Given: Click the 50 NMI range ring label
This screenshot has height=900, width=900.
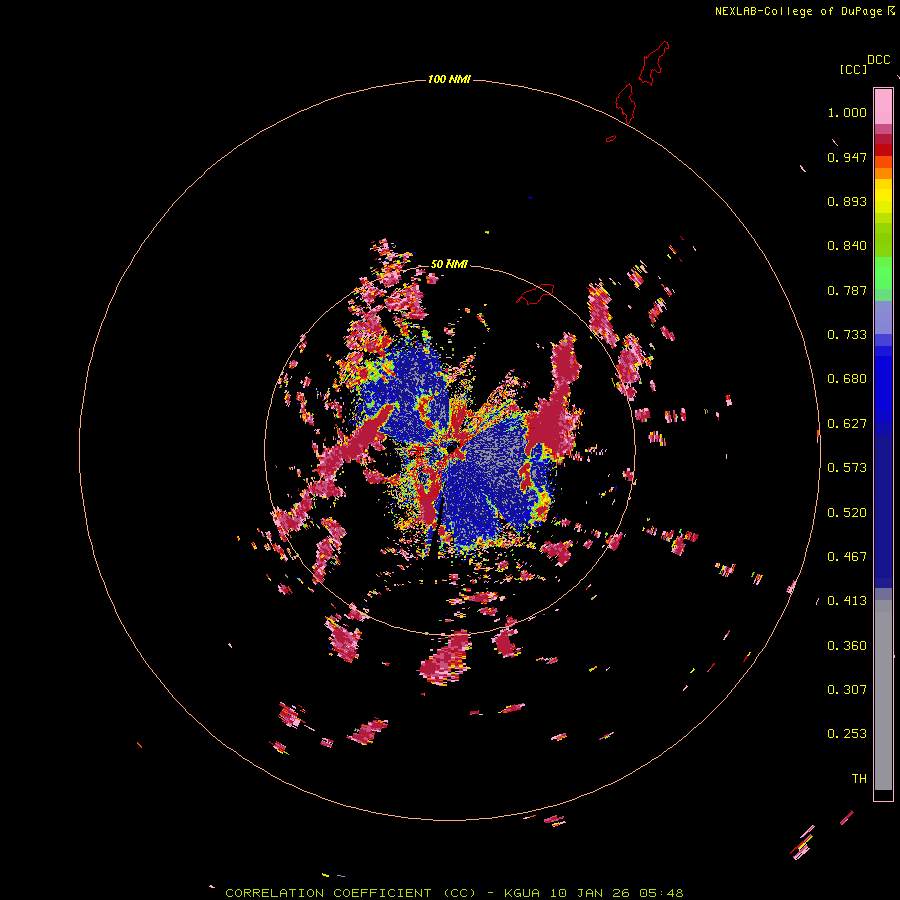Looking at the screenshot, I should [449, 264].
